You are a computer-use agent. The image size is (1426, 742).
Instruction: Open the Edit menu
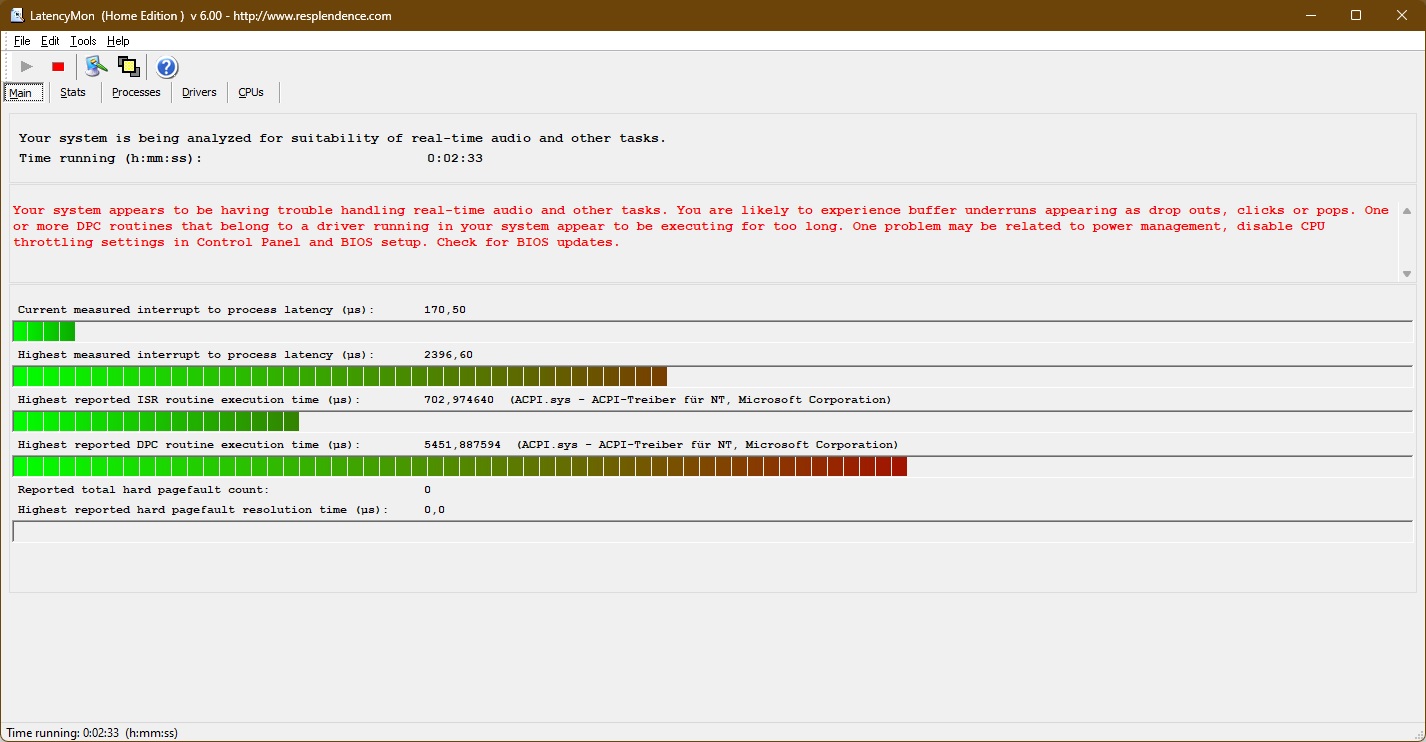click(x=50, y=41)
